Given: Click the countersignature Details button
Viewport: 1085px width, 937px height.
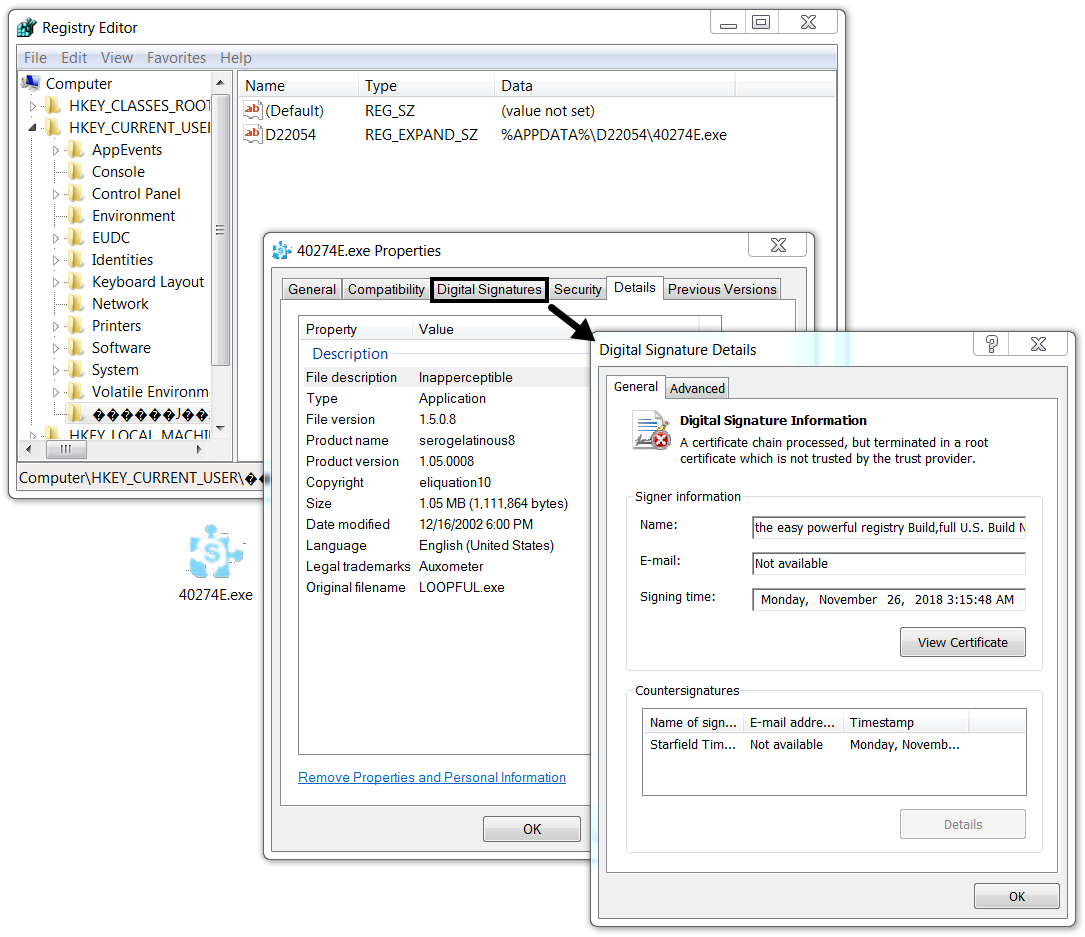Looking at the screenshot, I should pos(963,824).
